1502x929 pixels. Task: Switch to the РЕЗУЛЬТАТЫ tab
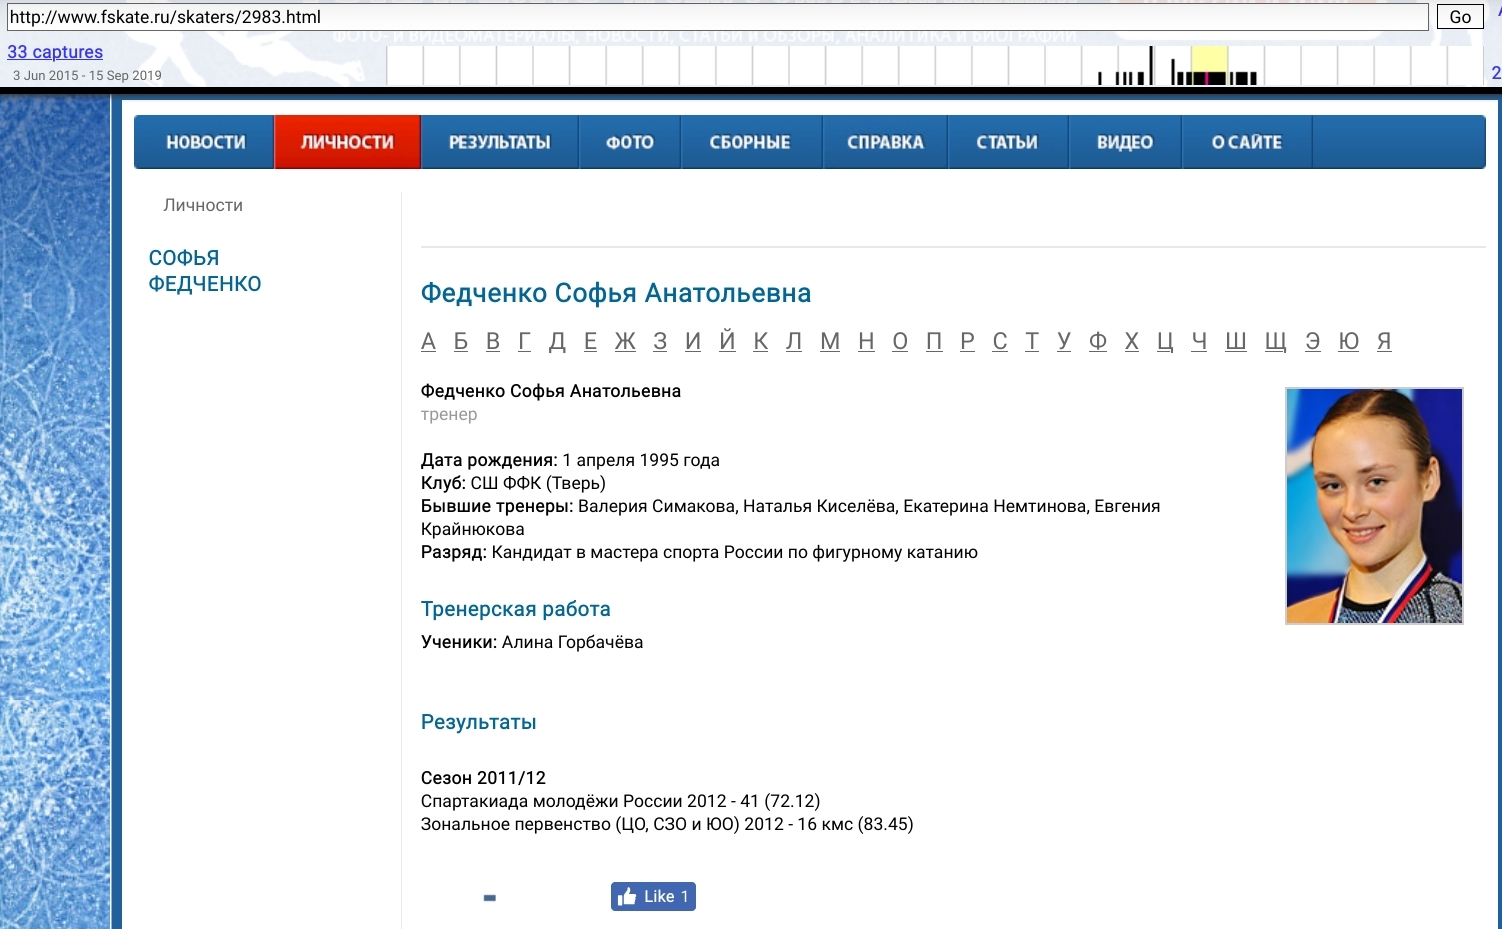(x=500, y=141)
